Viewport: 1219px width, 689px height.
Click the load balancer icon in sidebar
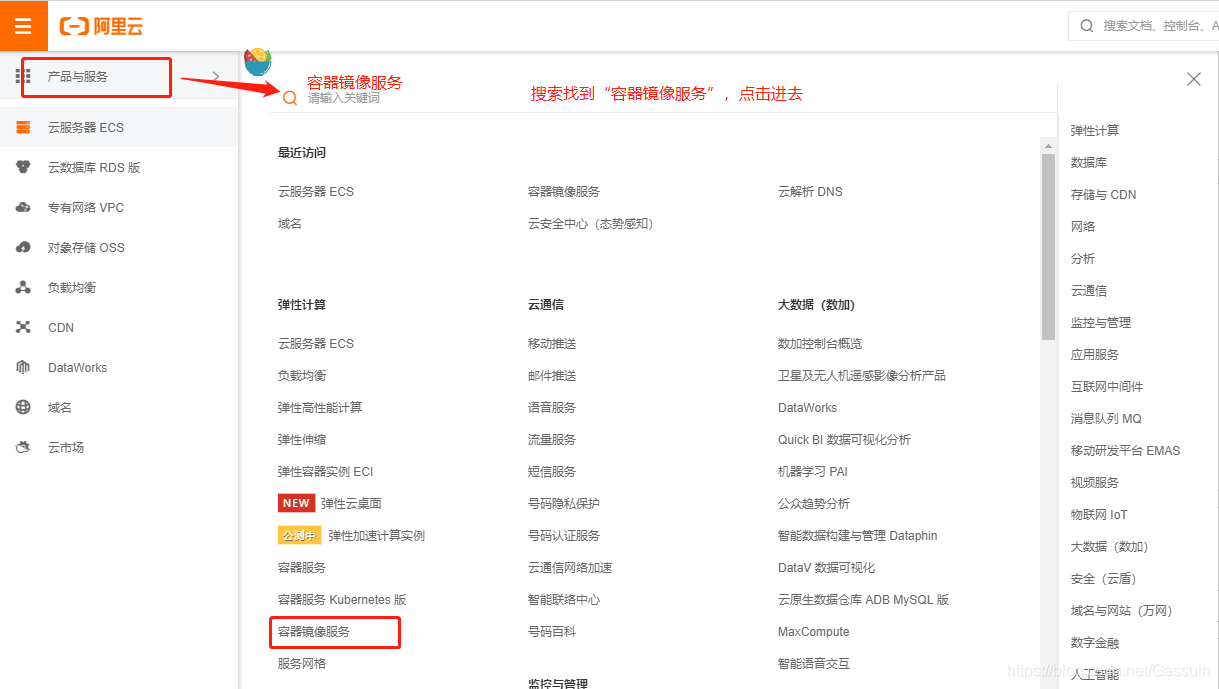[23, 287]
